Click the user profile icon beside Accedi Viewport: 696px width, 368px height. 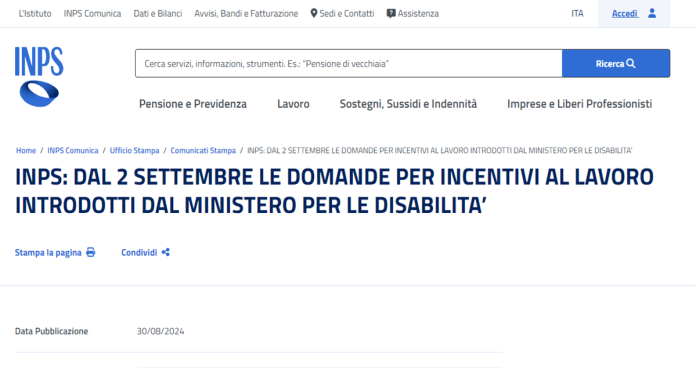652,13
